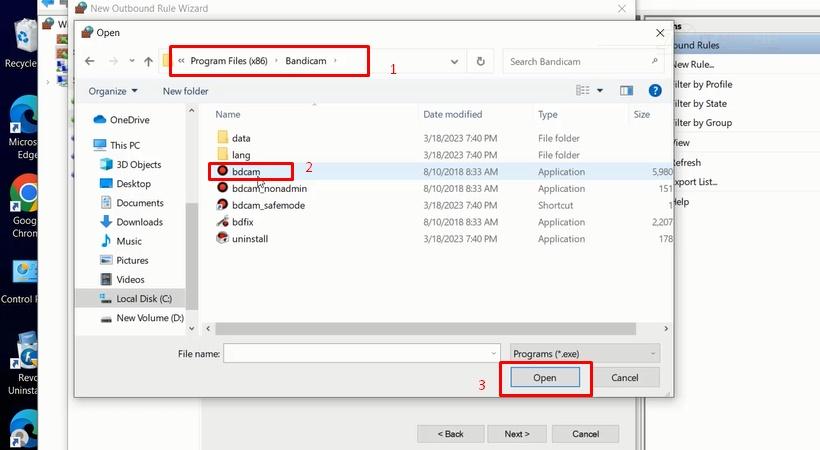Select Local Disk (C:) in navigation pane
This screenshot has width=820, height=450.
(144, 298)
